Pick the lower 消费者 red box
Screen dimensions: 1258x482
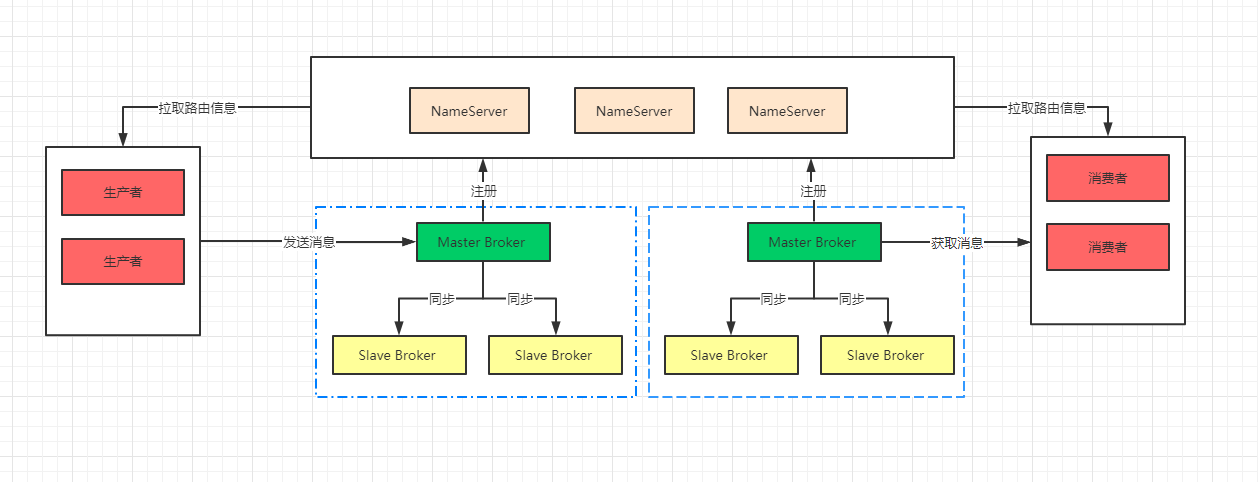tap(1108, 247)
